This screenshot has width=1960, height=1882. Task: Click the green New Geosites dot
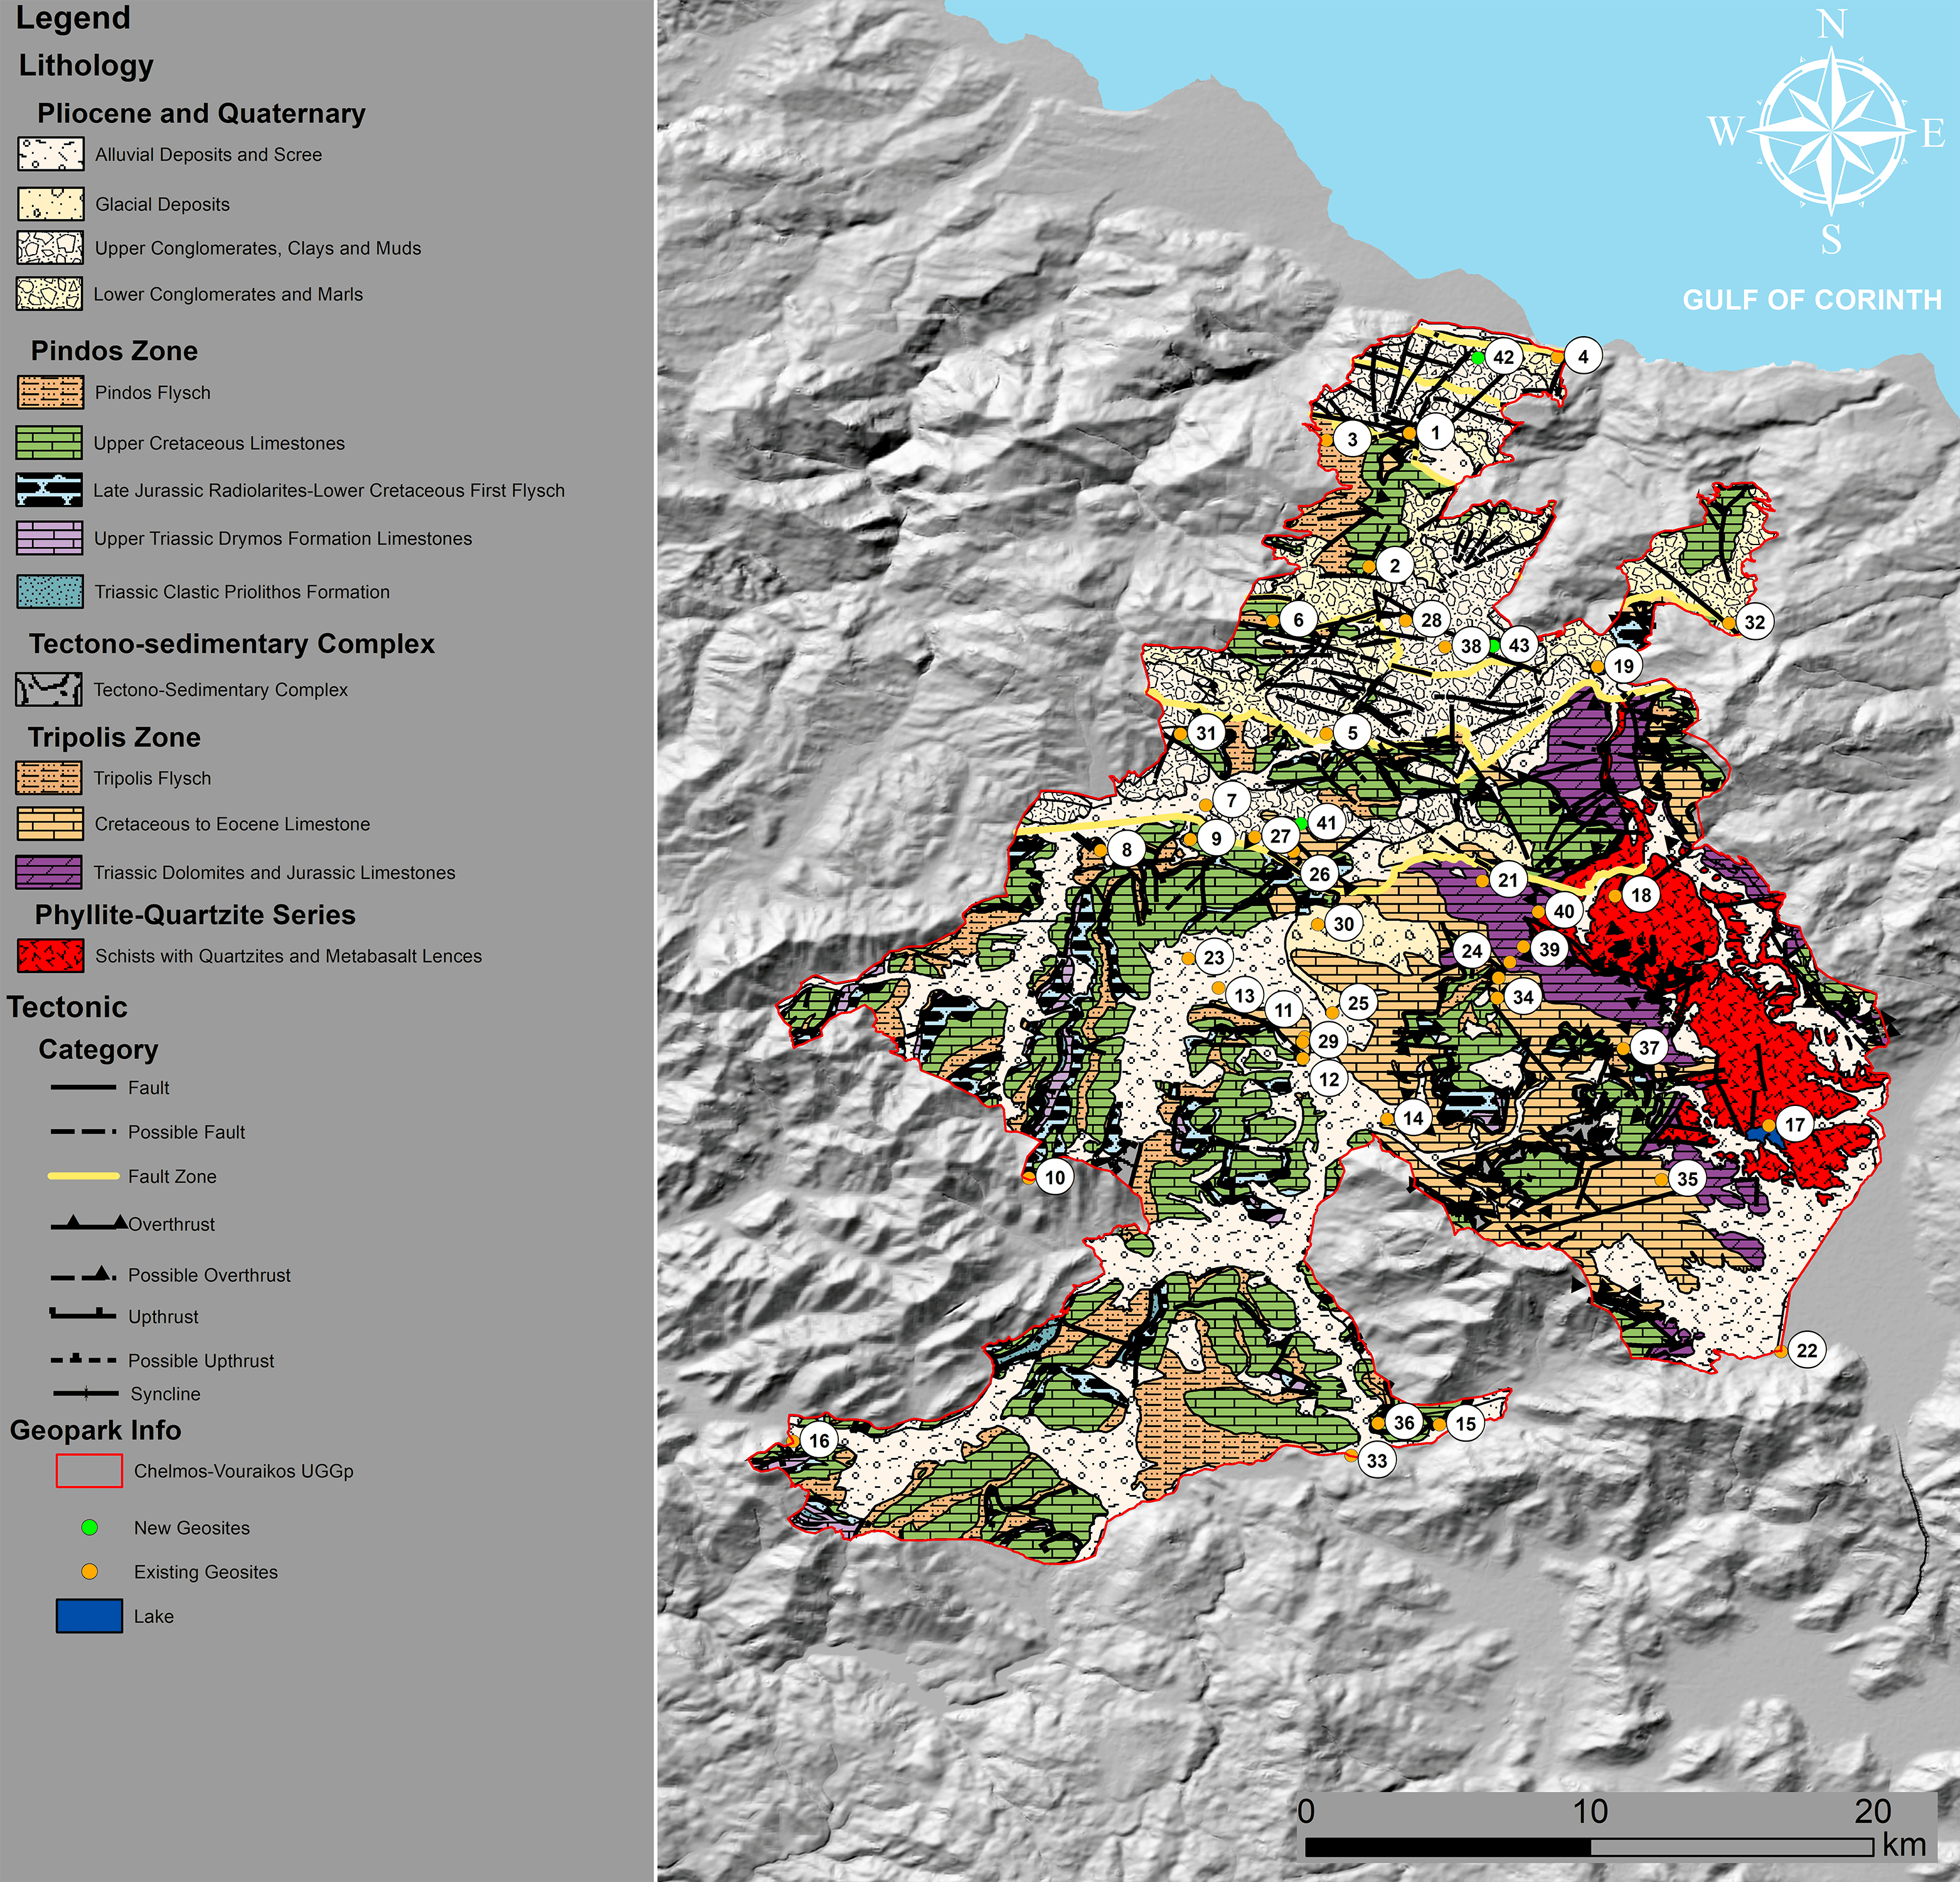[89, 1527]
